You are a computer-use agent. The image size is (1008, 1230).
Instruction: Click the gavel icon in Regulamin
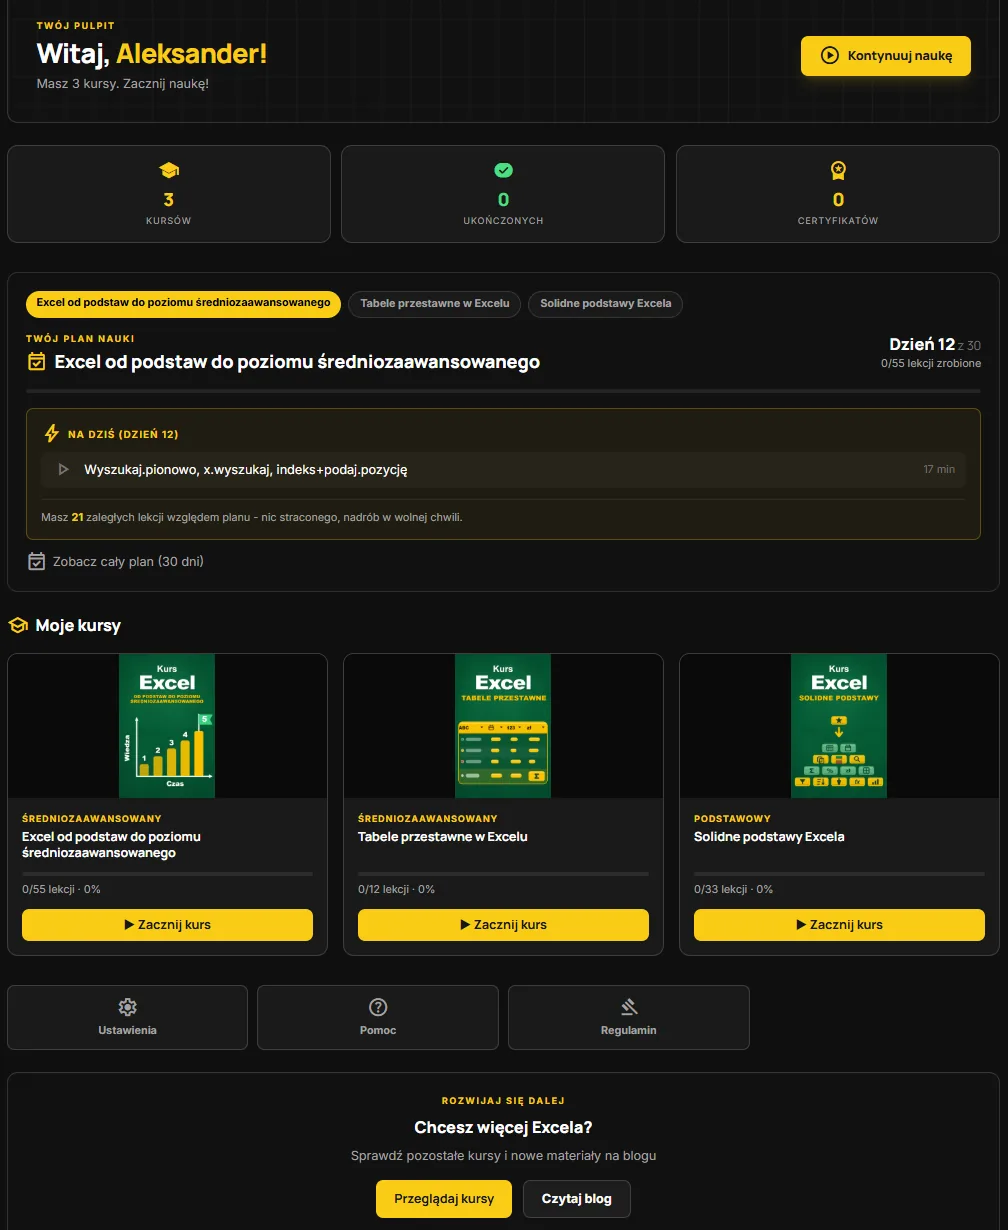pyautogui.click(x=629, y=1007)
